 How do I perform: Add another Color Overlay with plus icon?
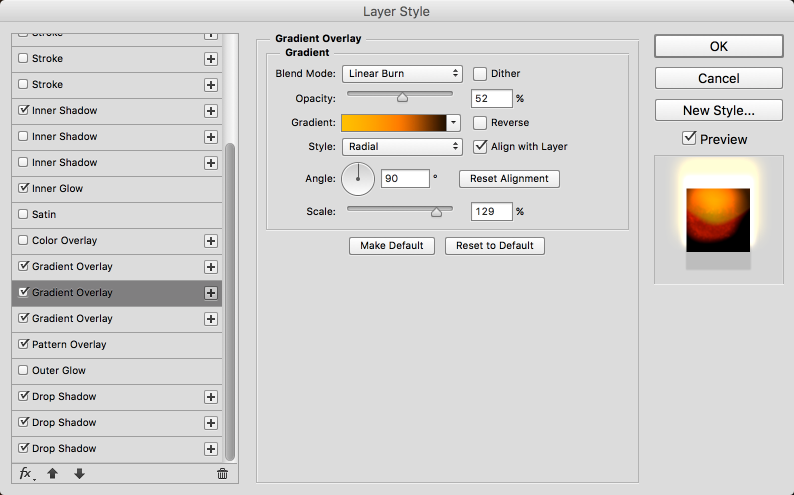pyautogui.click(x=211, y=241)
